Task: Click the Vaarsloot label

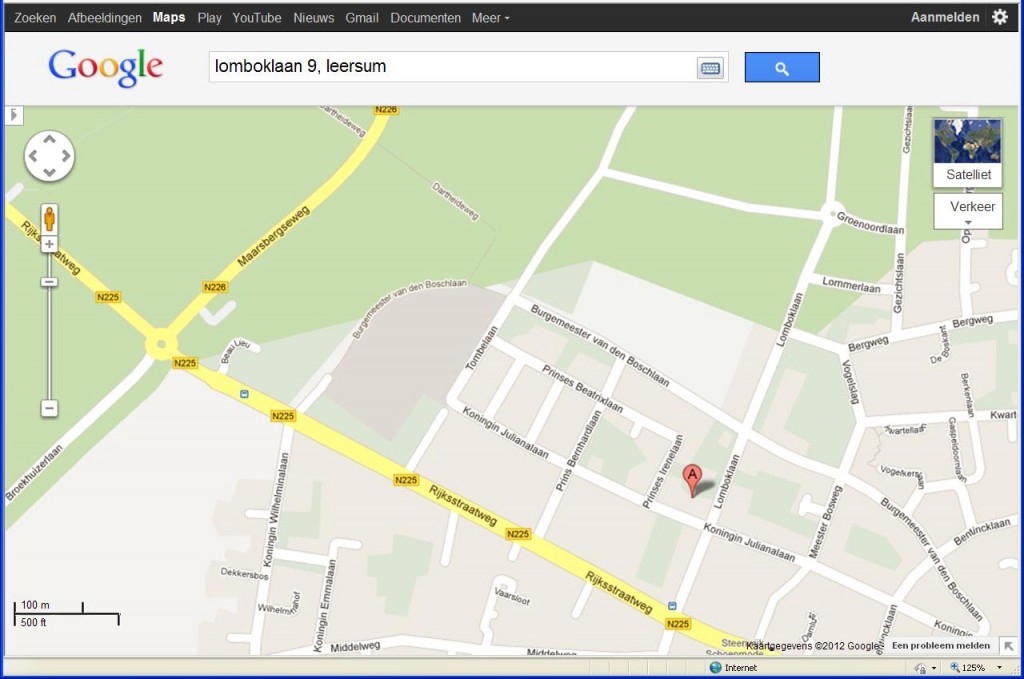Action: pyautogui.click(x=512, y=595)
